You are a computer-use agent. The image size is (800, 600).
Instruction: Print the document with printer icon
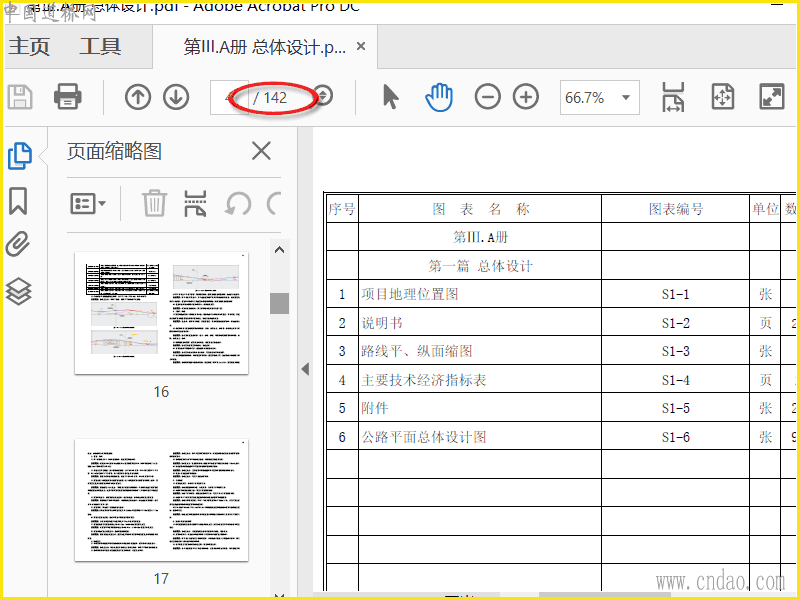pyautogui.click(x=67, y=96)
